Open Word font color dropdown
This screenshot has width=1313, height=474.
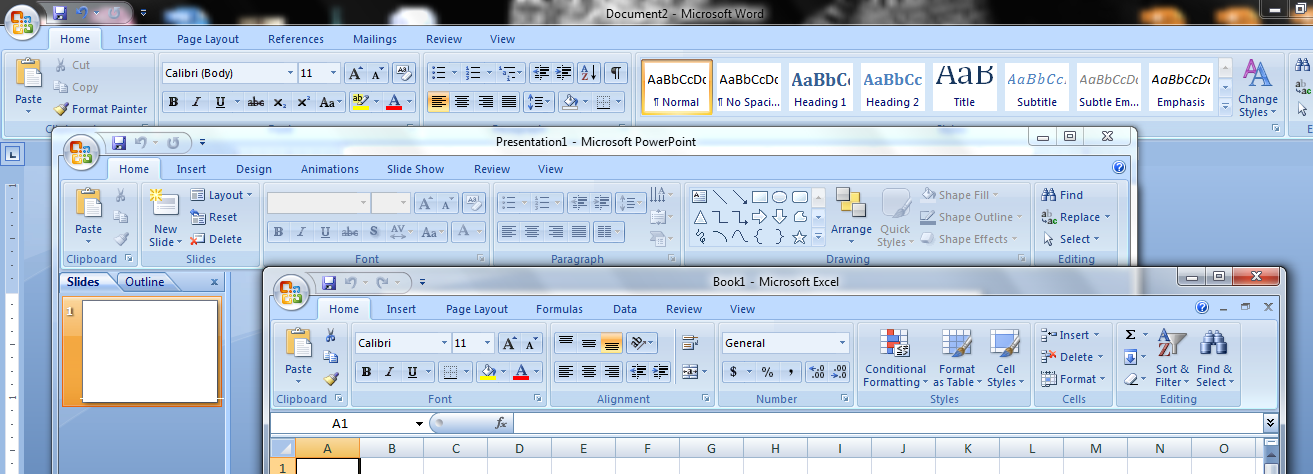pos(410,102)
